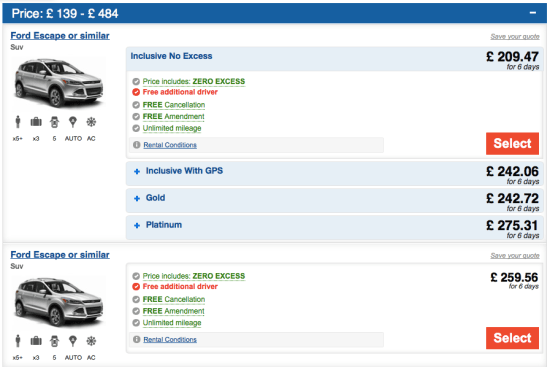Click the luggage suitcase icon of first car
The height and width of the screenshot is (367, 550).
click(x=36, y=122)
